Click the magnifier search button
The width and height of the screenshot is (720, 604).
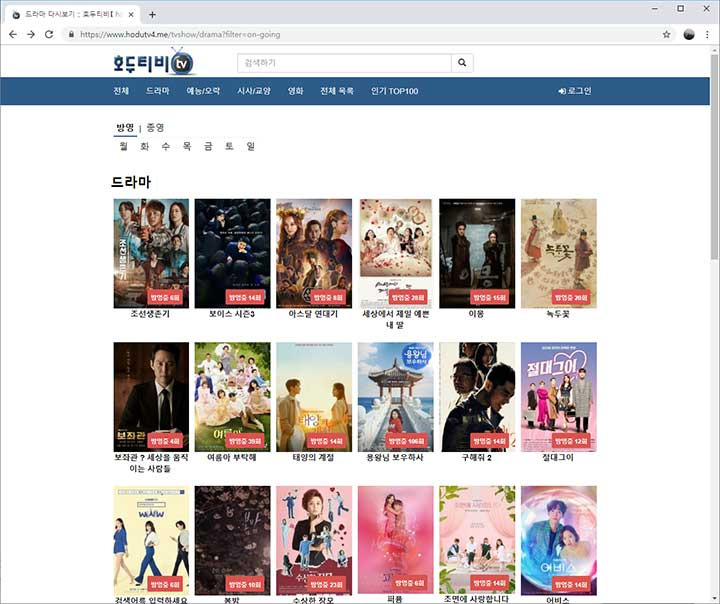[x=462, y=63]
